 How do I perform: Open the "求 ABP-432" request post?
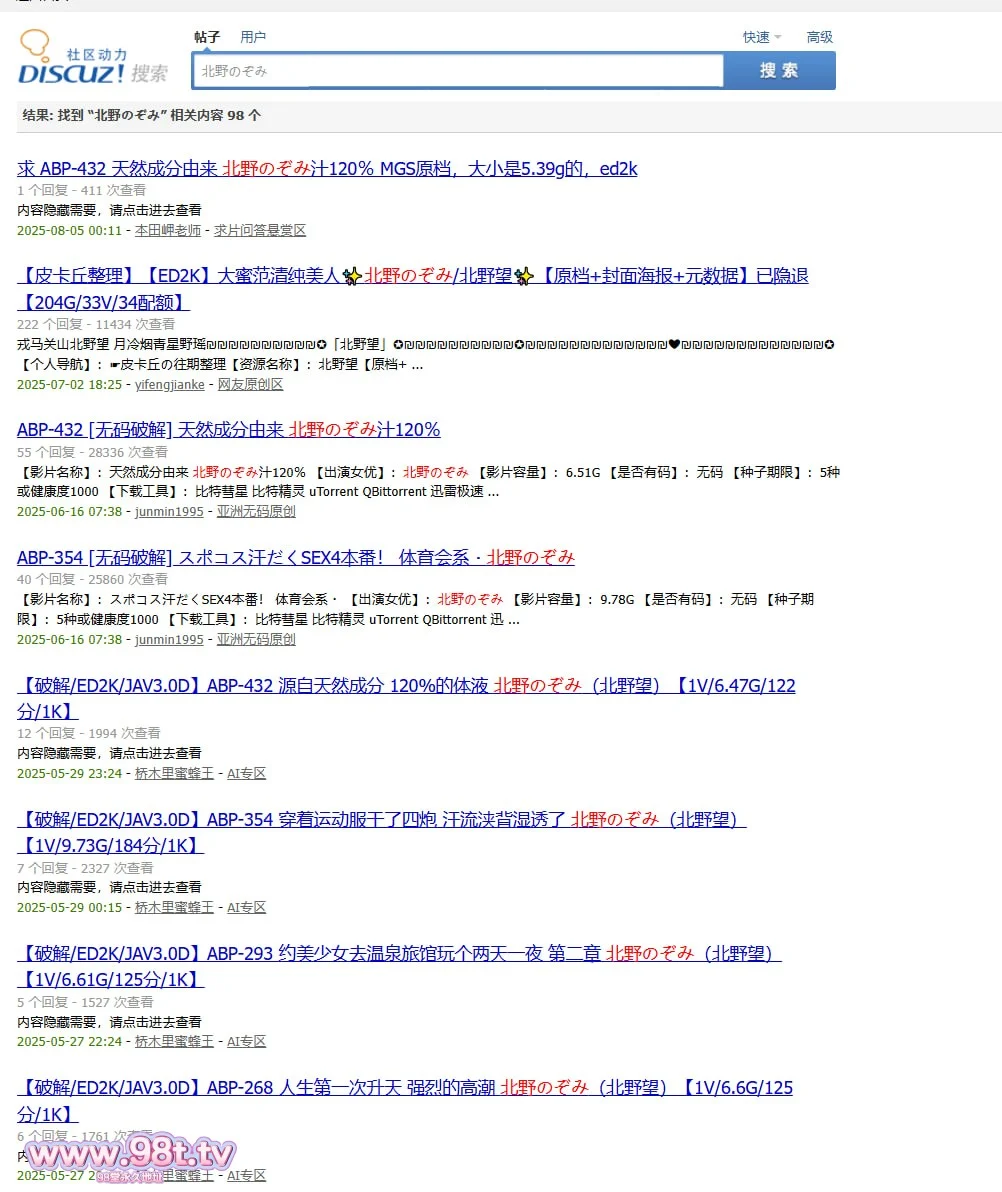coord(327,169)
